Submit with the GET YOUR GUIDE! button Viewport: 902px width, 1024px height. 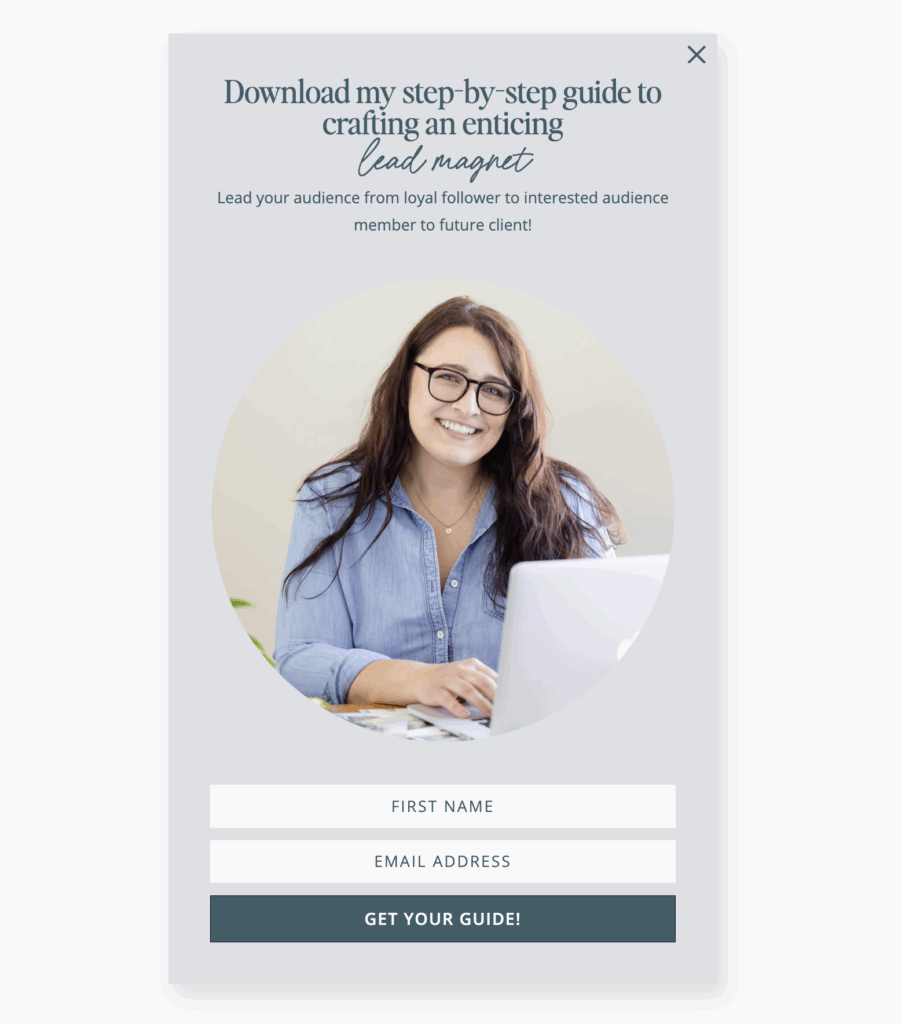pyautogui.click(x=443, y=919)
